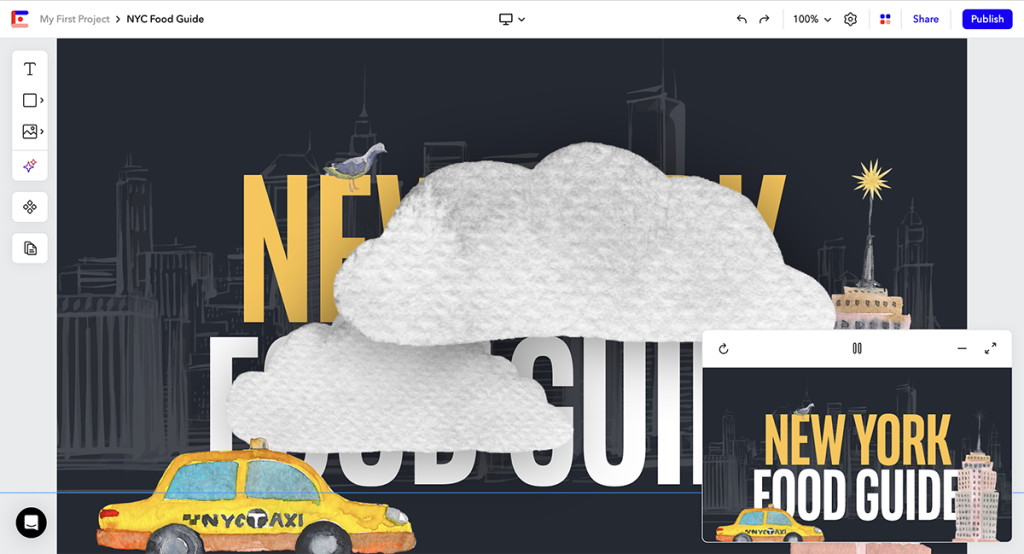The image size is (1024, 554).
Task: Open the Components panel icon
Action: [x=30, y=207]
